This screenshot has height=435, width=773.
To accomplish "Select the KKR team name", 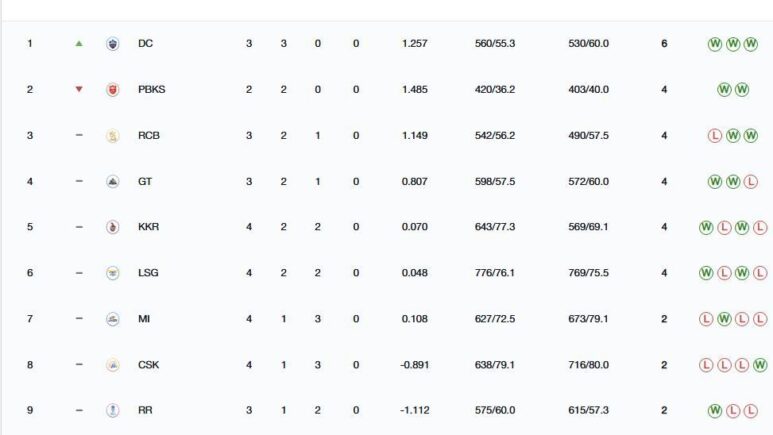I will point(148,228).
